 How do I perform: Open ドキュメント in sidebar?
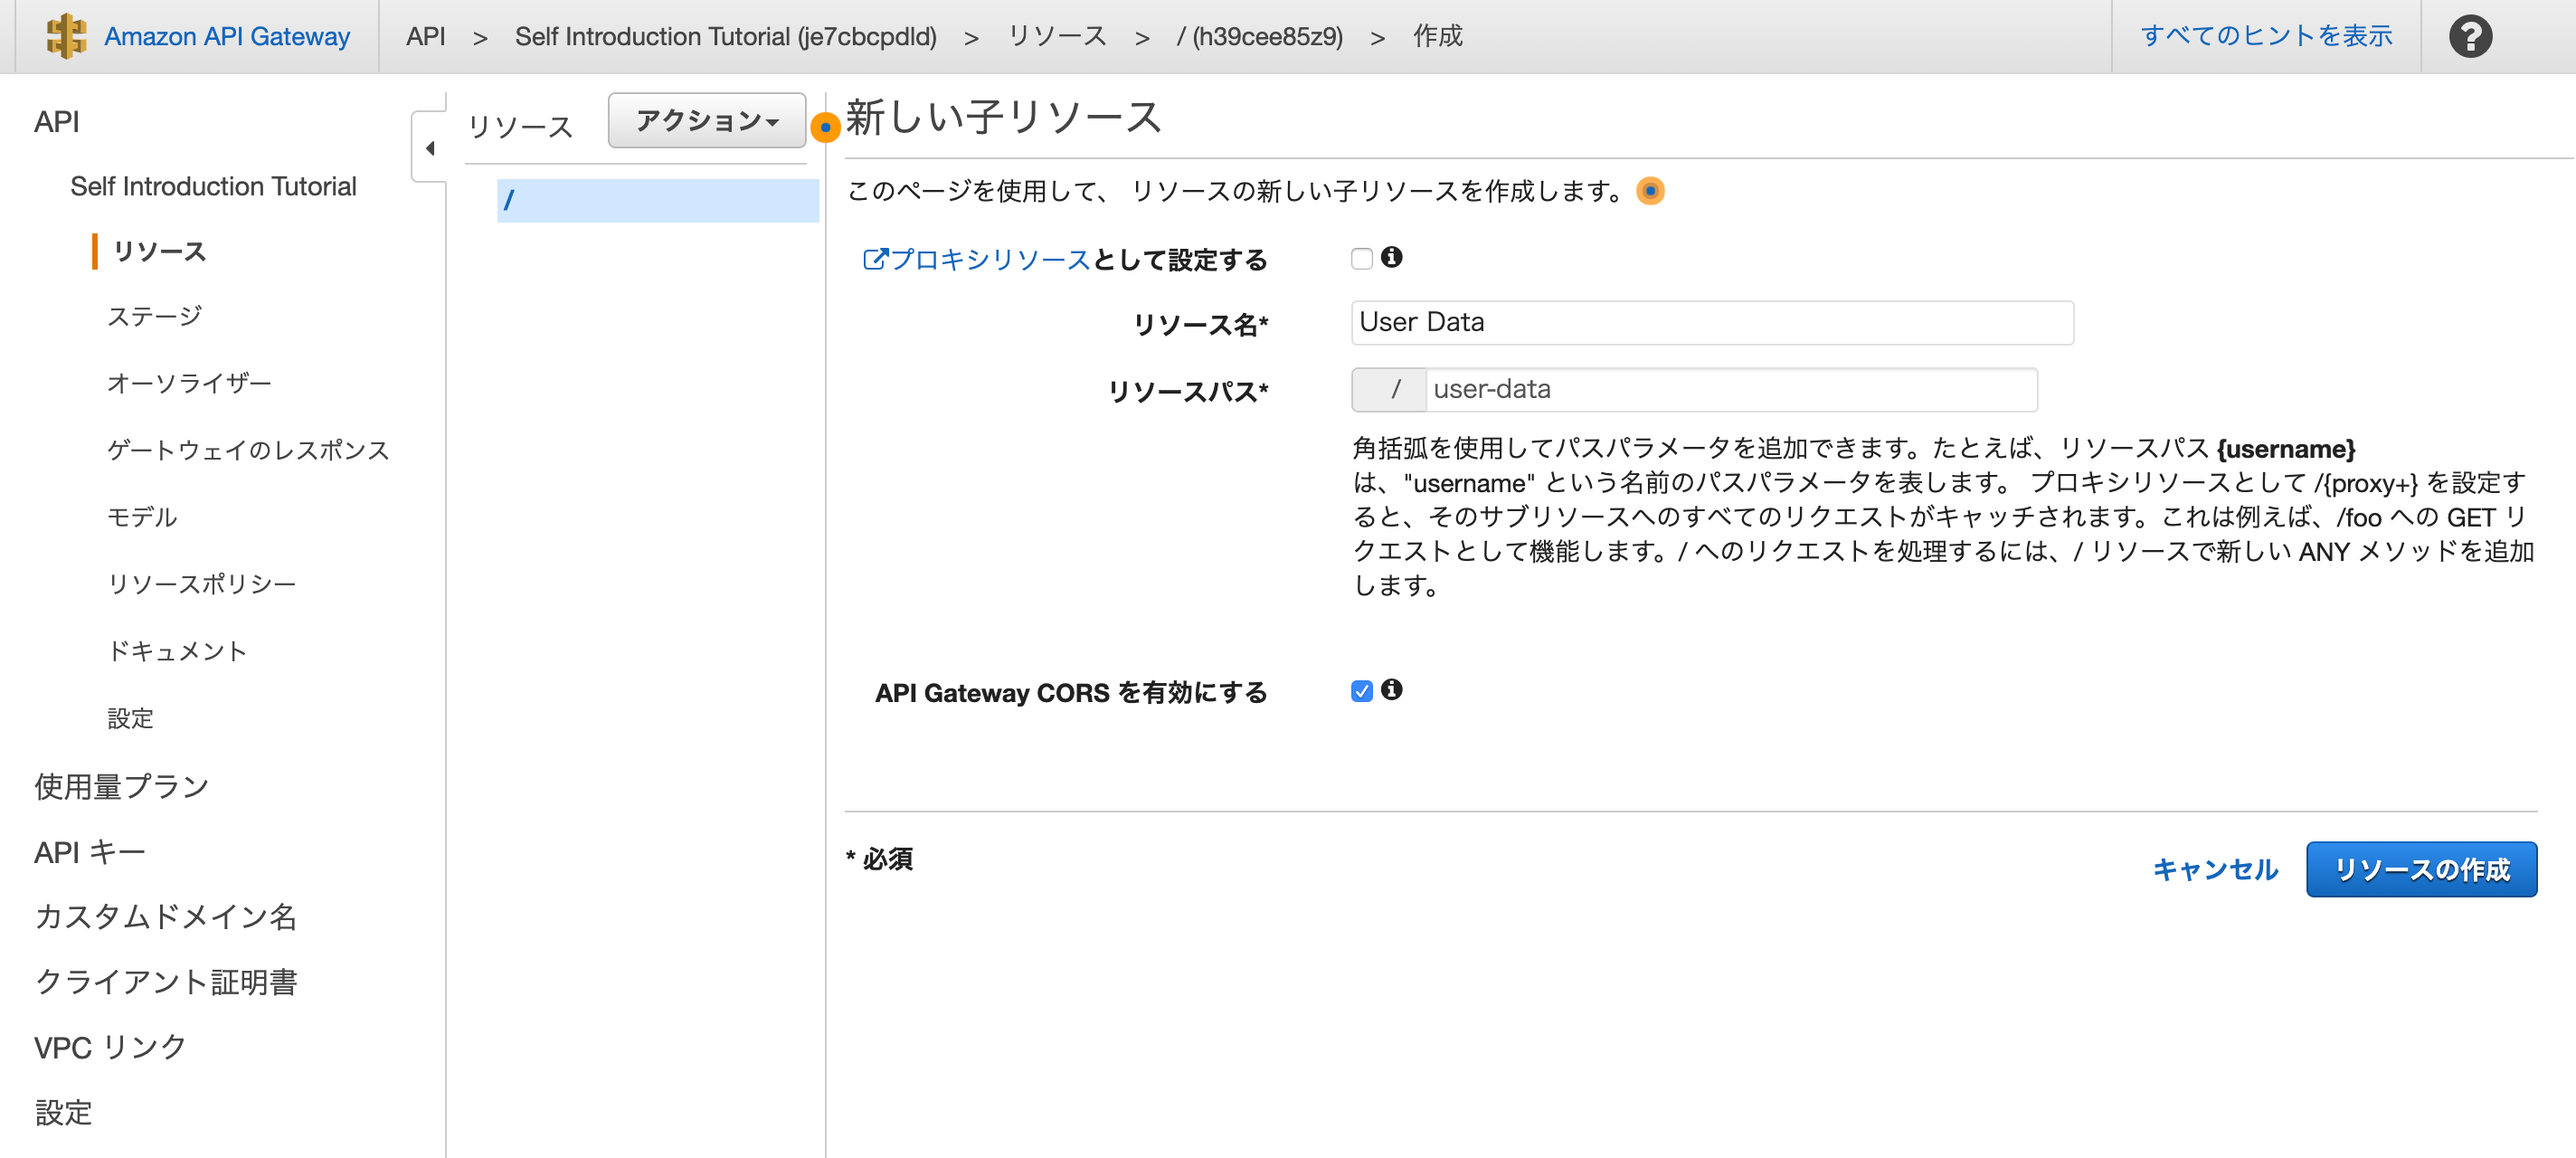[177, 651]
